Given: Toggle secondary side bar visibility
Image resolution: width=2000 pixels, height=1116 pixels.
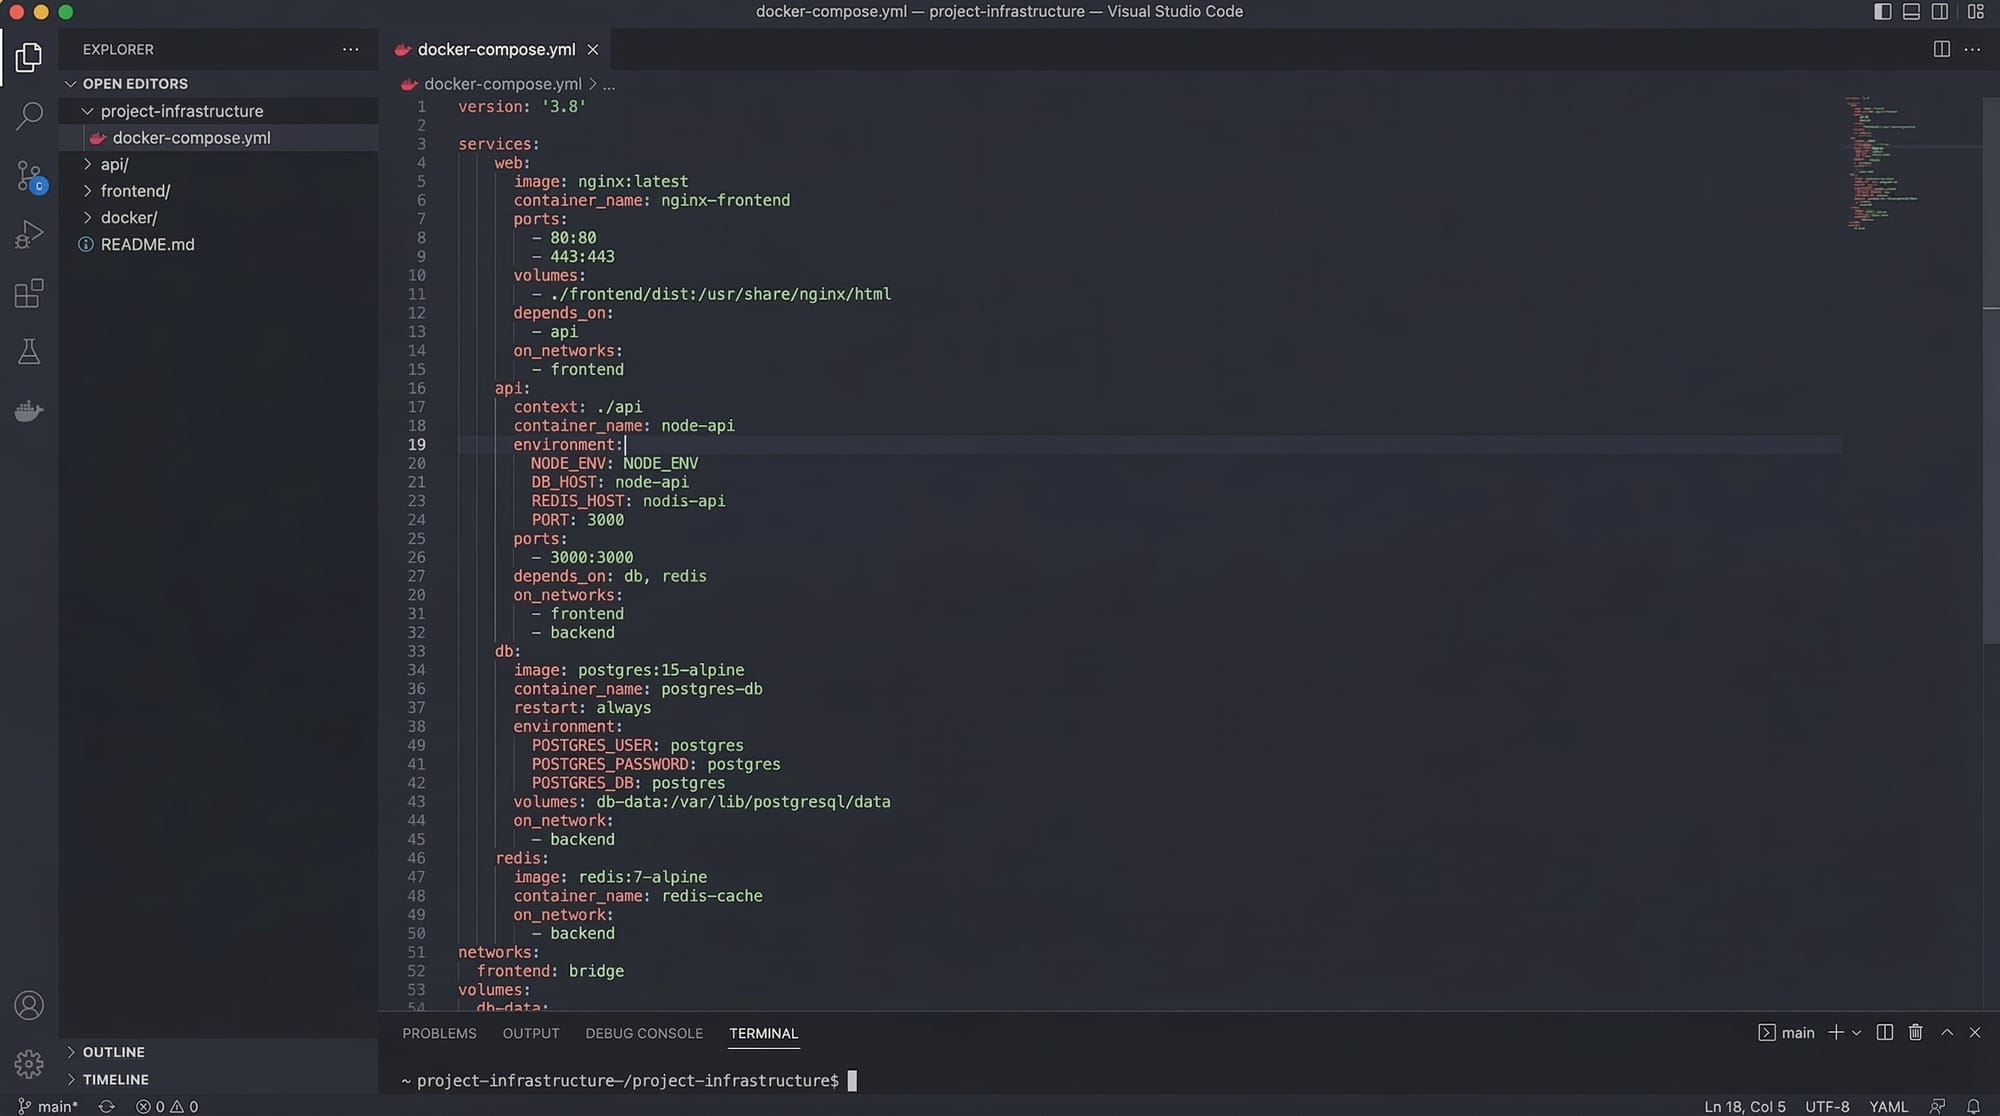Looking at the screenshot, I should click(1940, 12).
